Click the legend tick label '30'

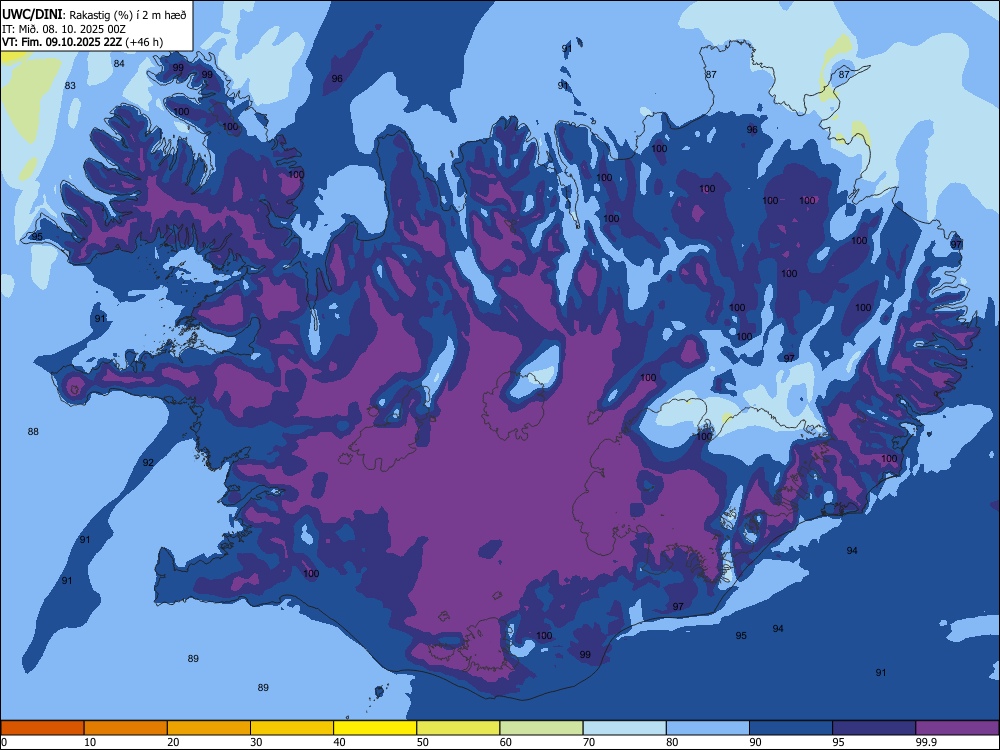click(x=256, y=742)
